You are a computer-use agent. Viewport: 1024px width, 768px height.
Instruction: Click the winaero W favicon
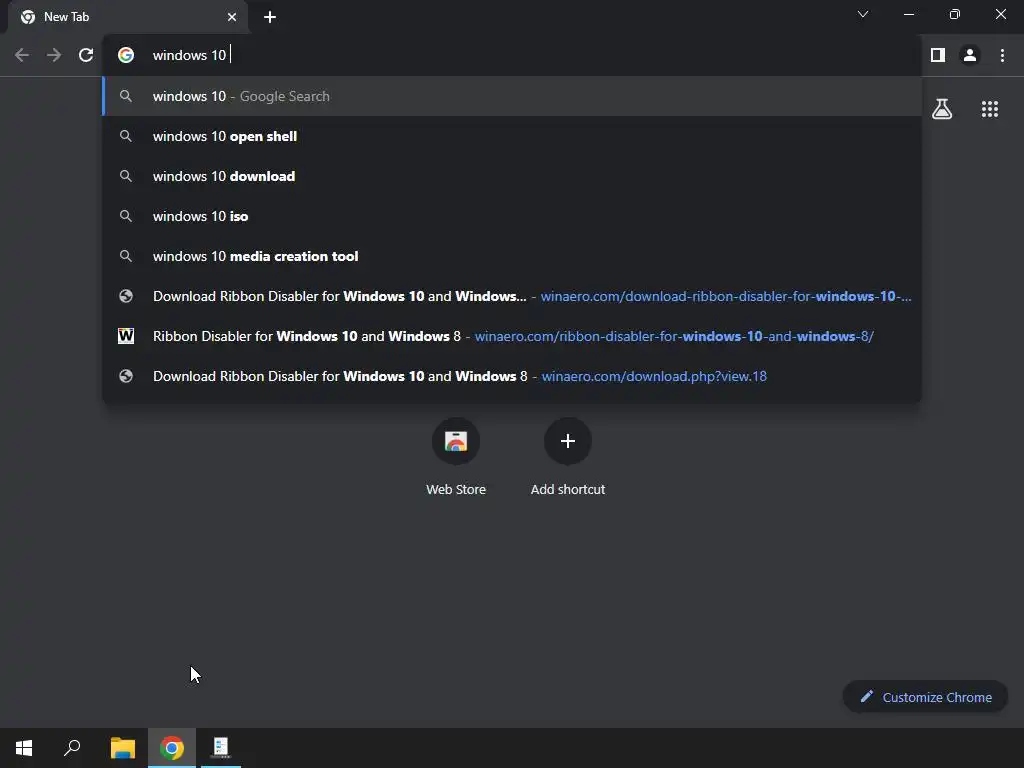(x=126, y=336)
